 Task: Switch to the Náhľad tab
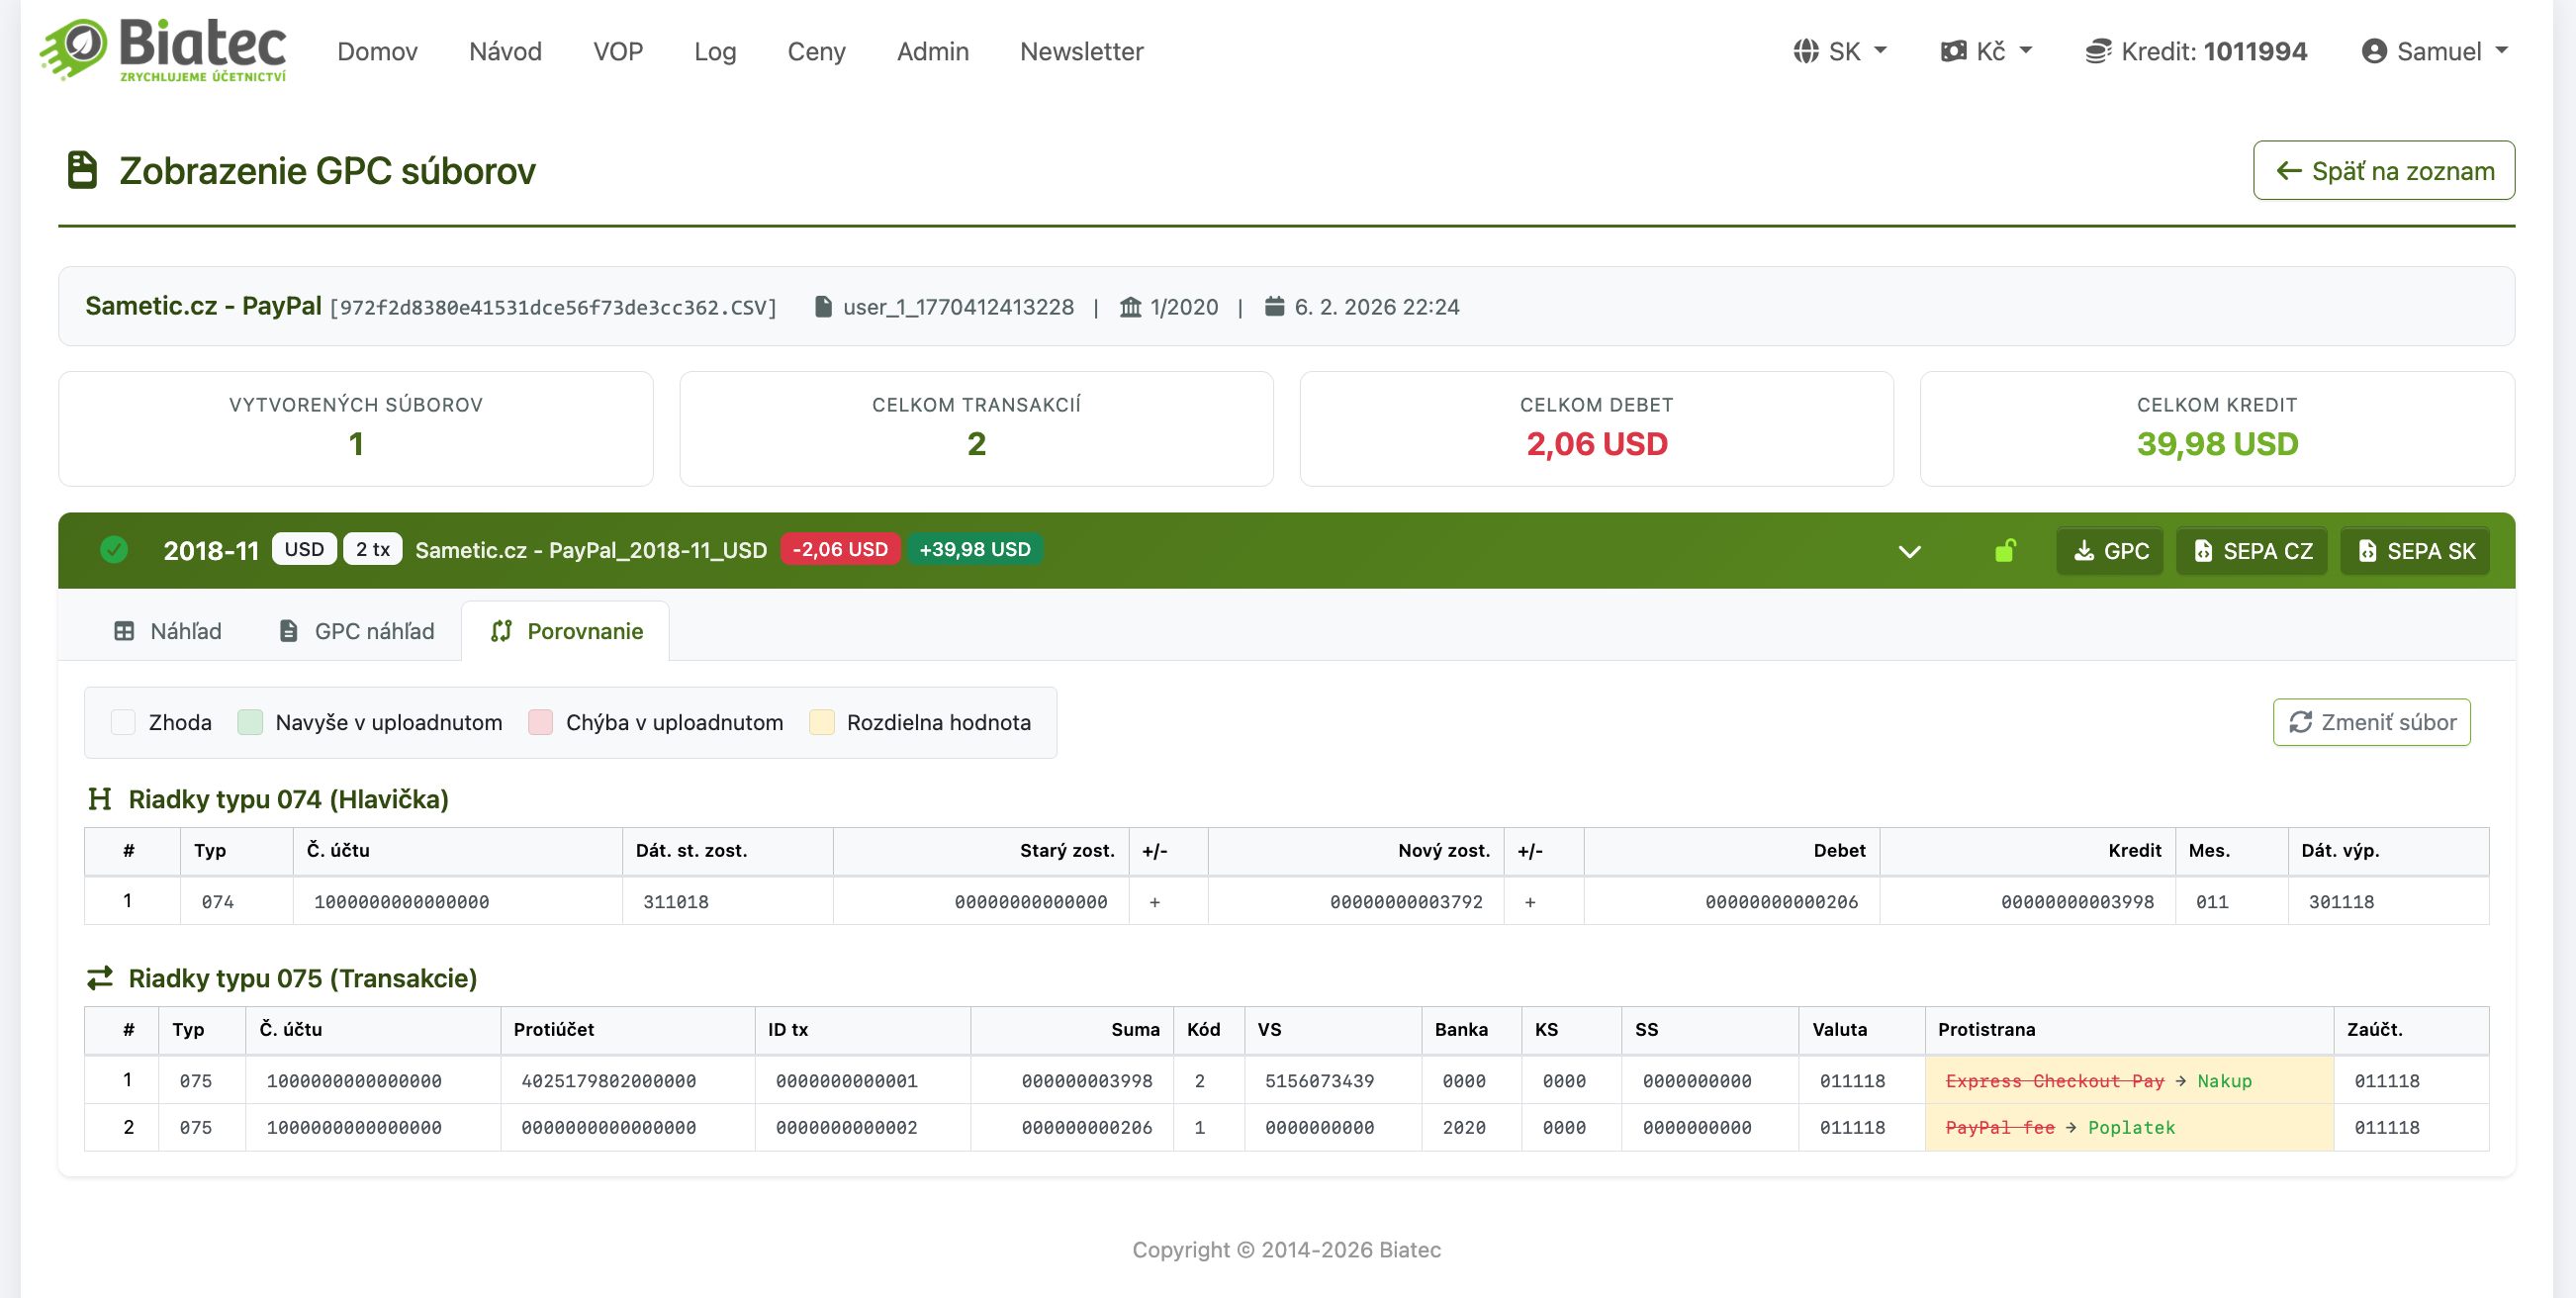click(167, 631)
